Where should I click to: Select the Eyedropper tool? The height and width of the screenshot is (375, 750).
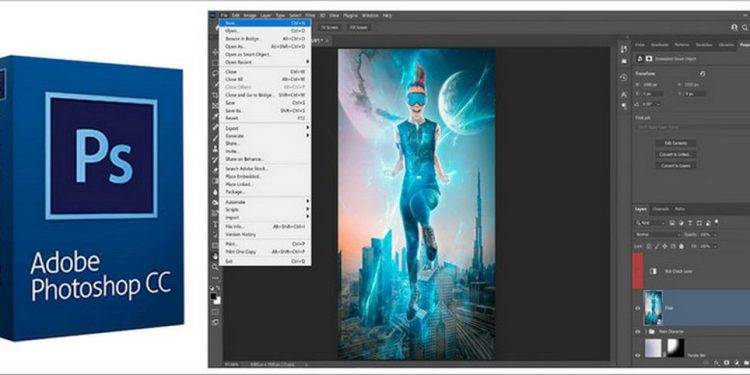[215, 116]
